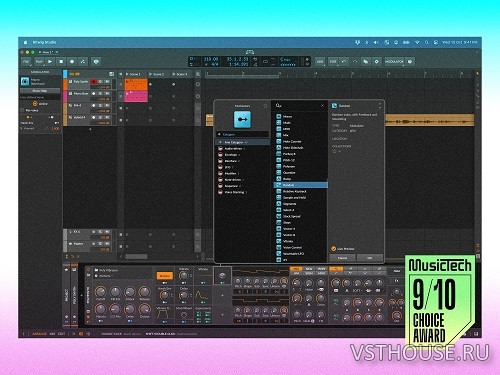Click Cancel in the modulator browser

point(342,258)
